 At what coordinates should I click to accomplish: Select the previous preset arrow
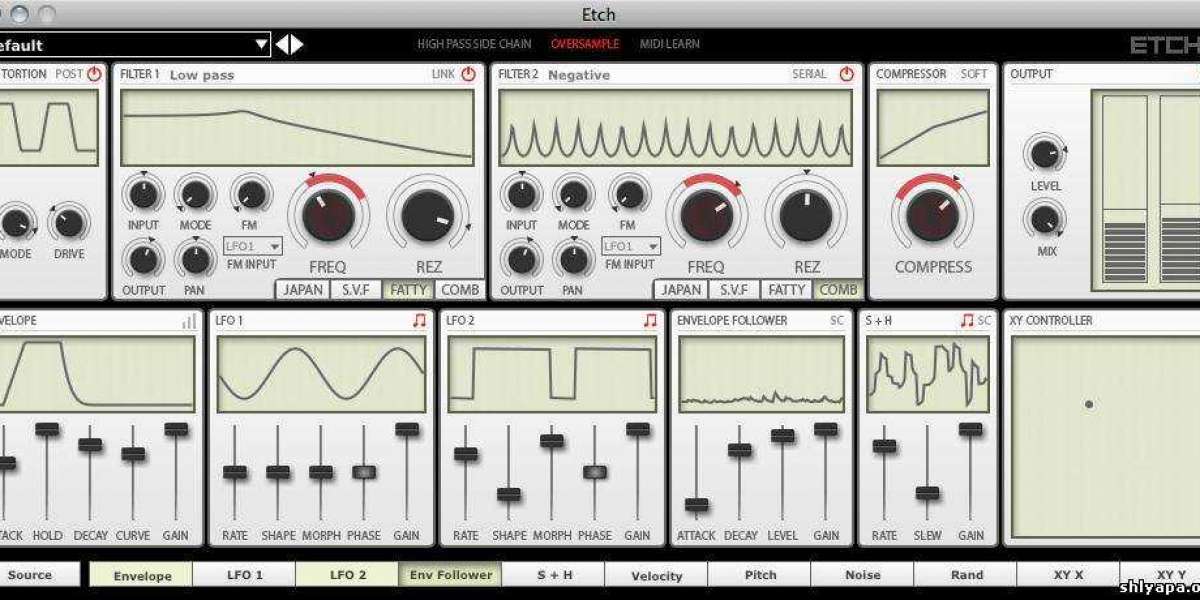click(x=283, y=44)
